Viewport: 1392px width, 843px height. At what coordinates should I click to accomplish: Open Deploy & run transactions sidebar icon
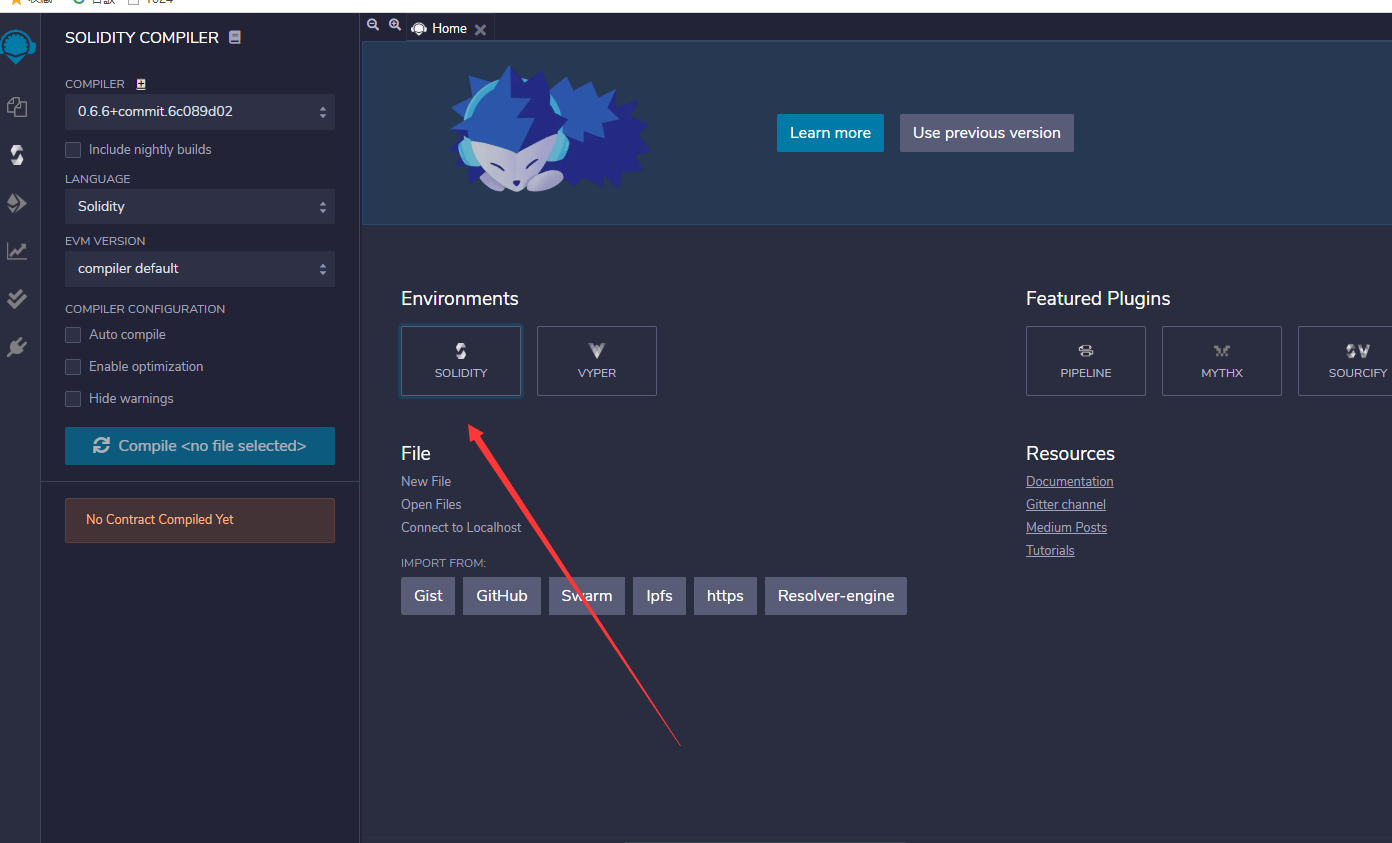[x=17, y=203]
